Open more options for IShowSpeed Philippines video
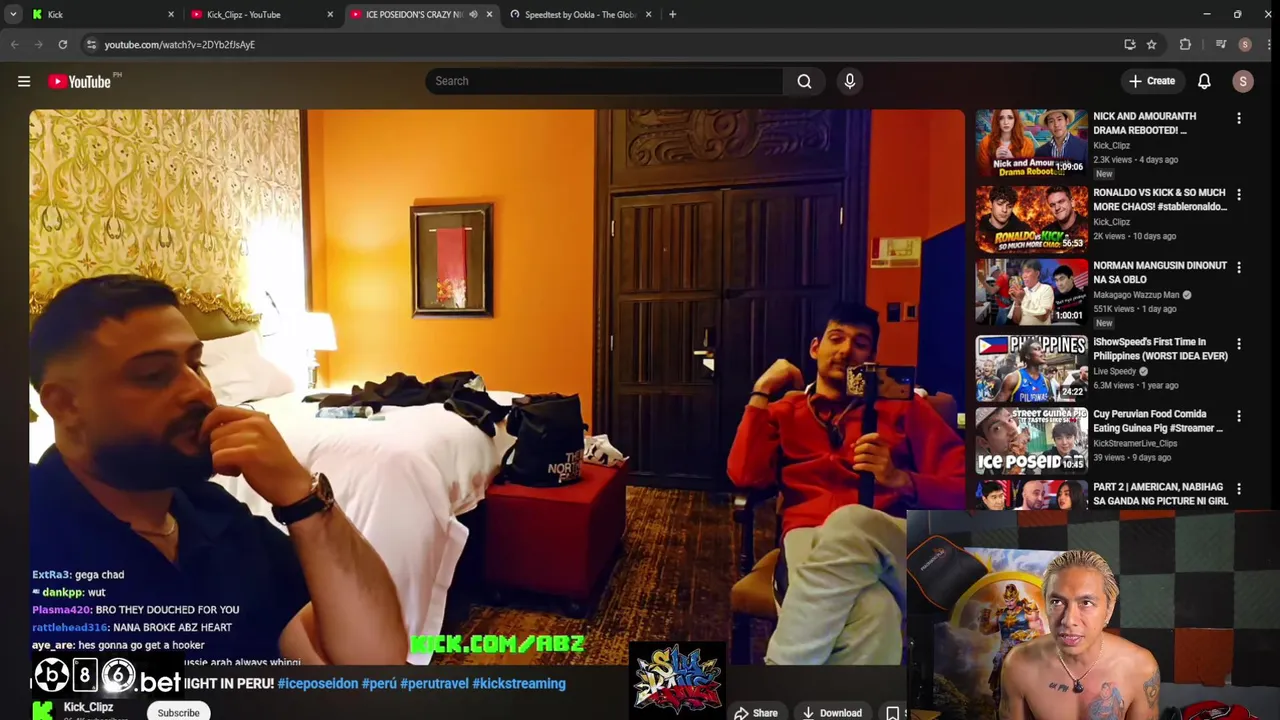 point(1239,343)
